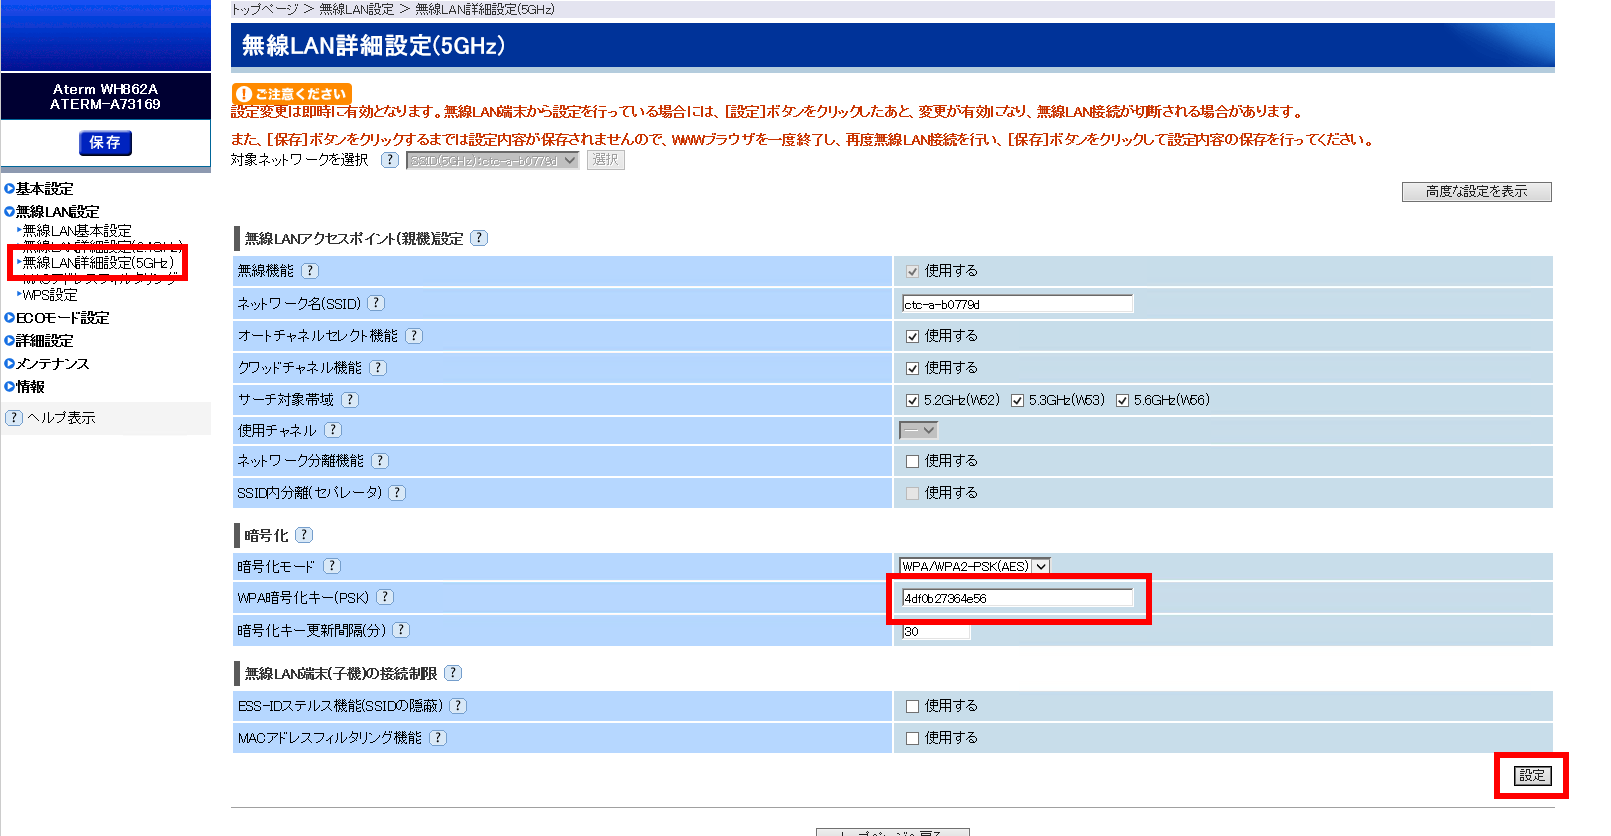Show help for サーチ対象帯域
Screen dimensions: 1611x836
coord(350,400)
